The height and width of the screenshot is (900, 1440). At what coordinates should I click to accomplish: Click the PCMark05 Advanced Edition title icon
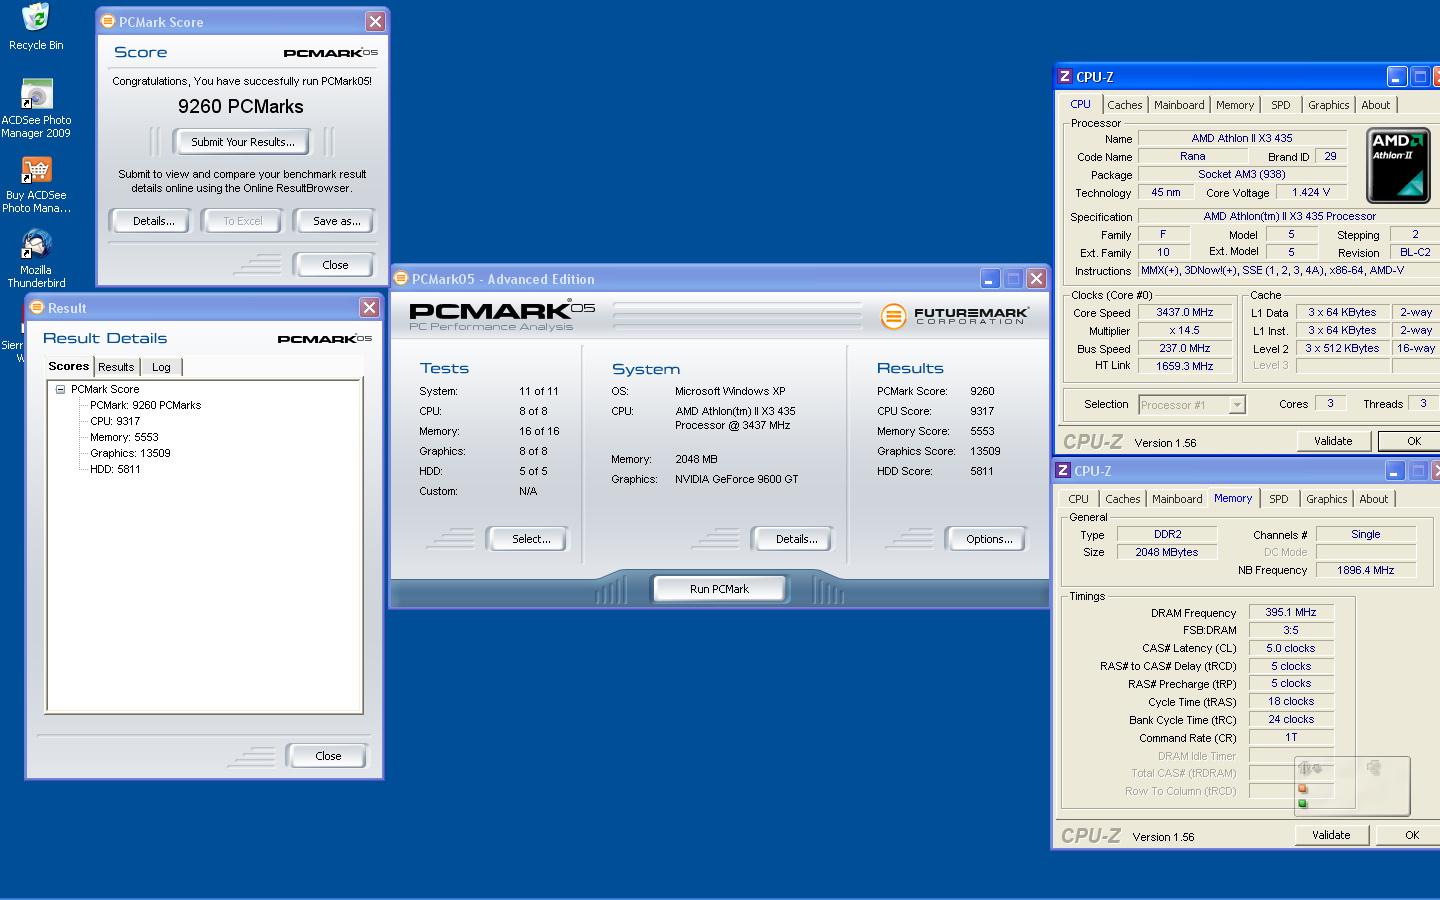tap(400, 278)
